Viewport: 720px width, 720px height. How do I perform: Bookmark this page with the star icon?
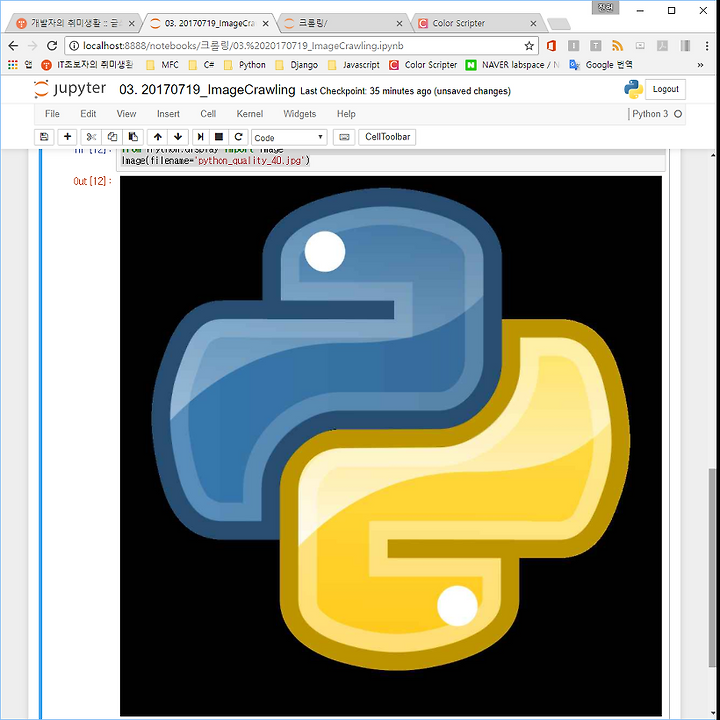coord(529,46)
